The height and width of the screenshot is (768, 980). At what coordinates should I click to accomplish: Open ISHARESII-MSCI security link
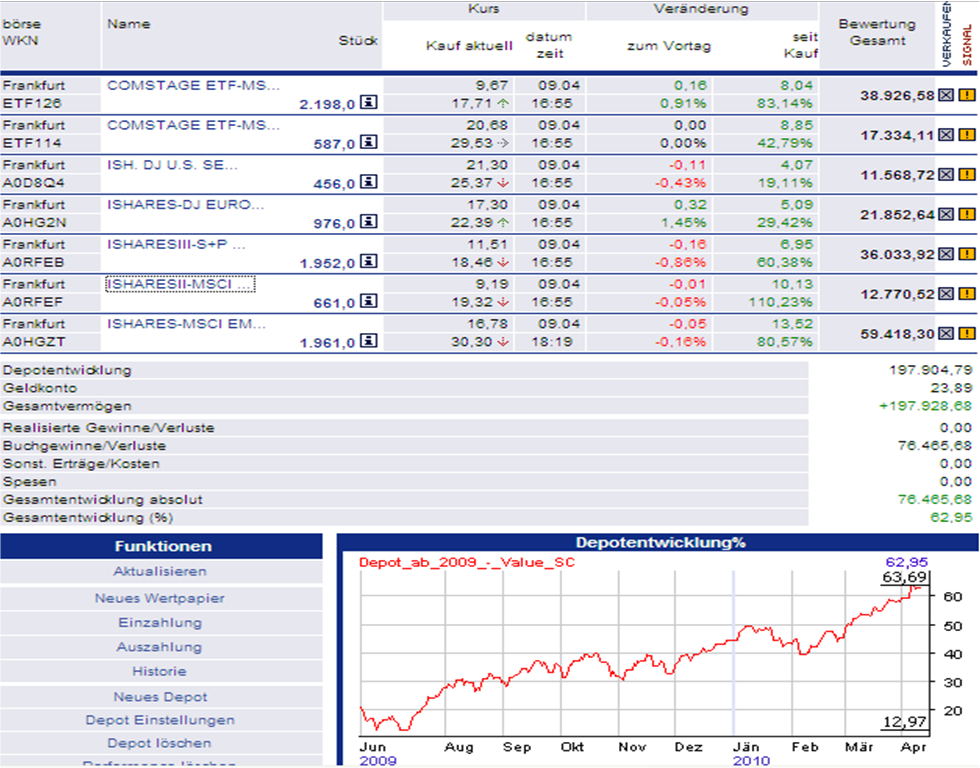pos(180,284)
